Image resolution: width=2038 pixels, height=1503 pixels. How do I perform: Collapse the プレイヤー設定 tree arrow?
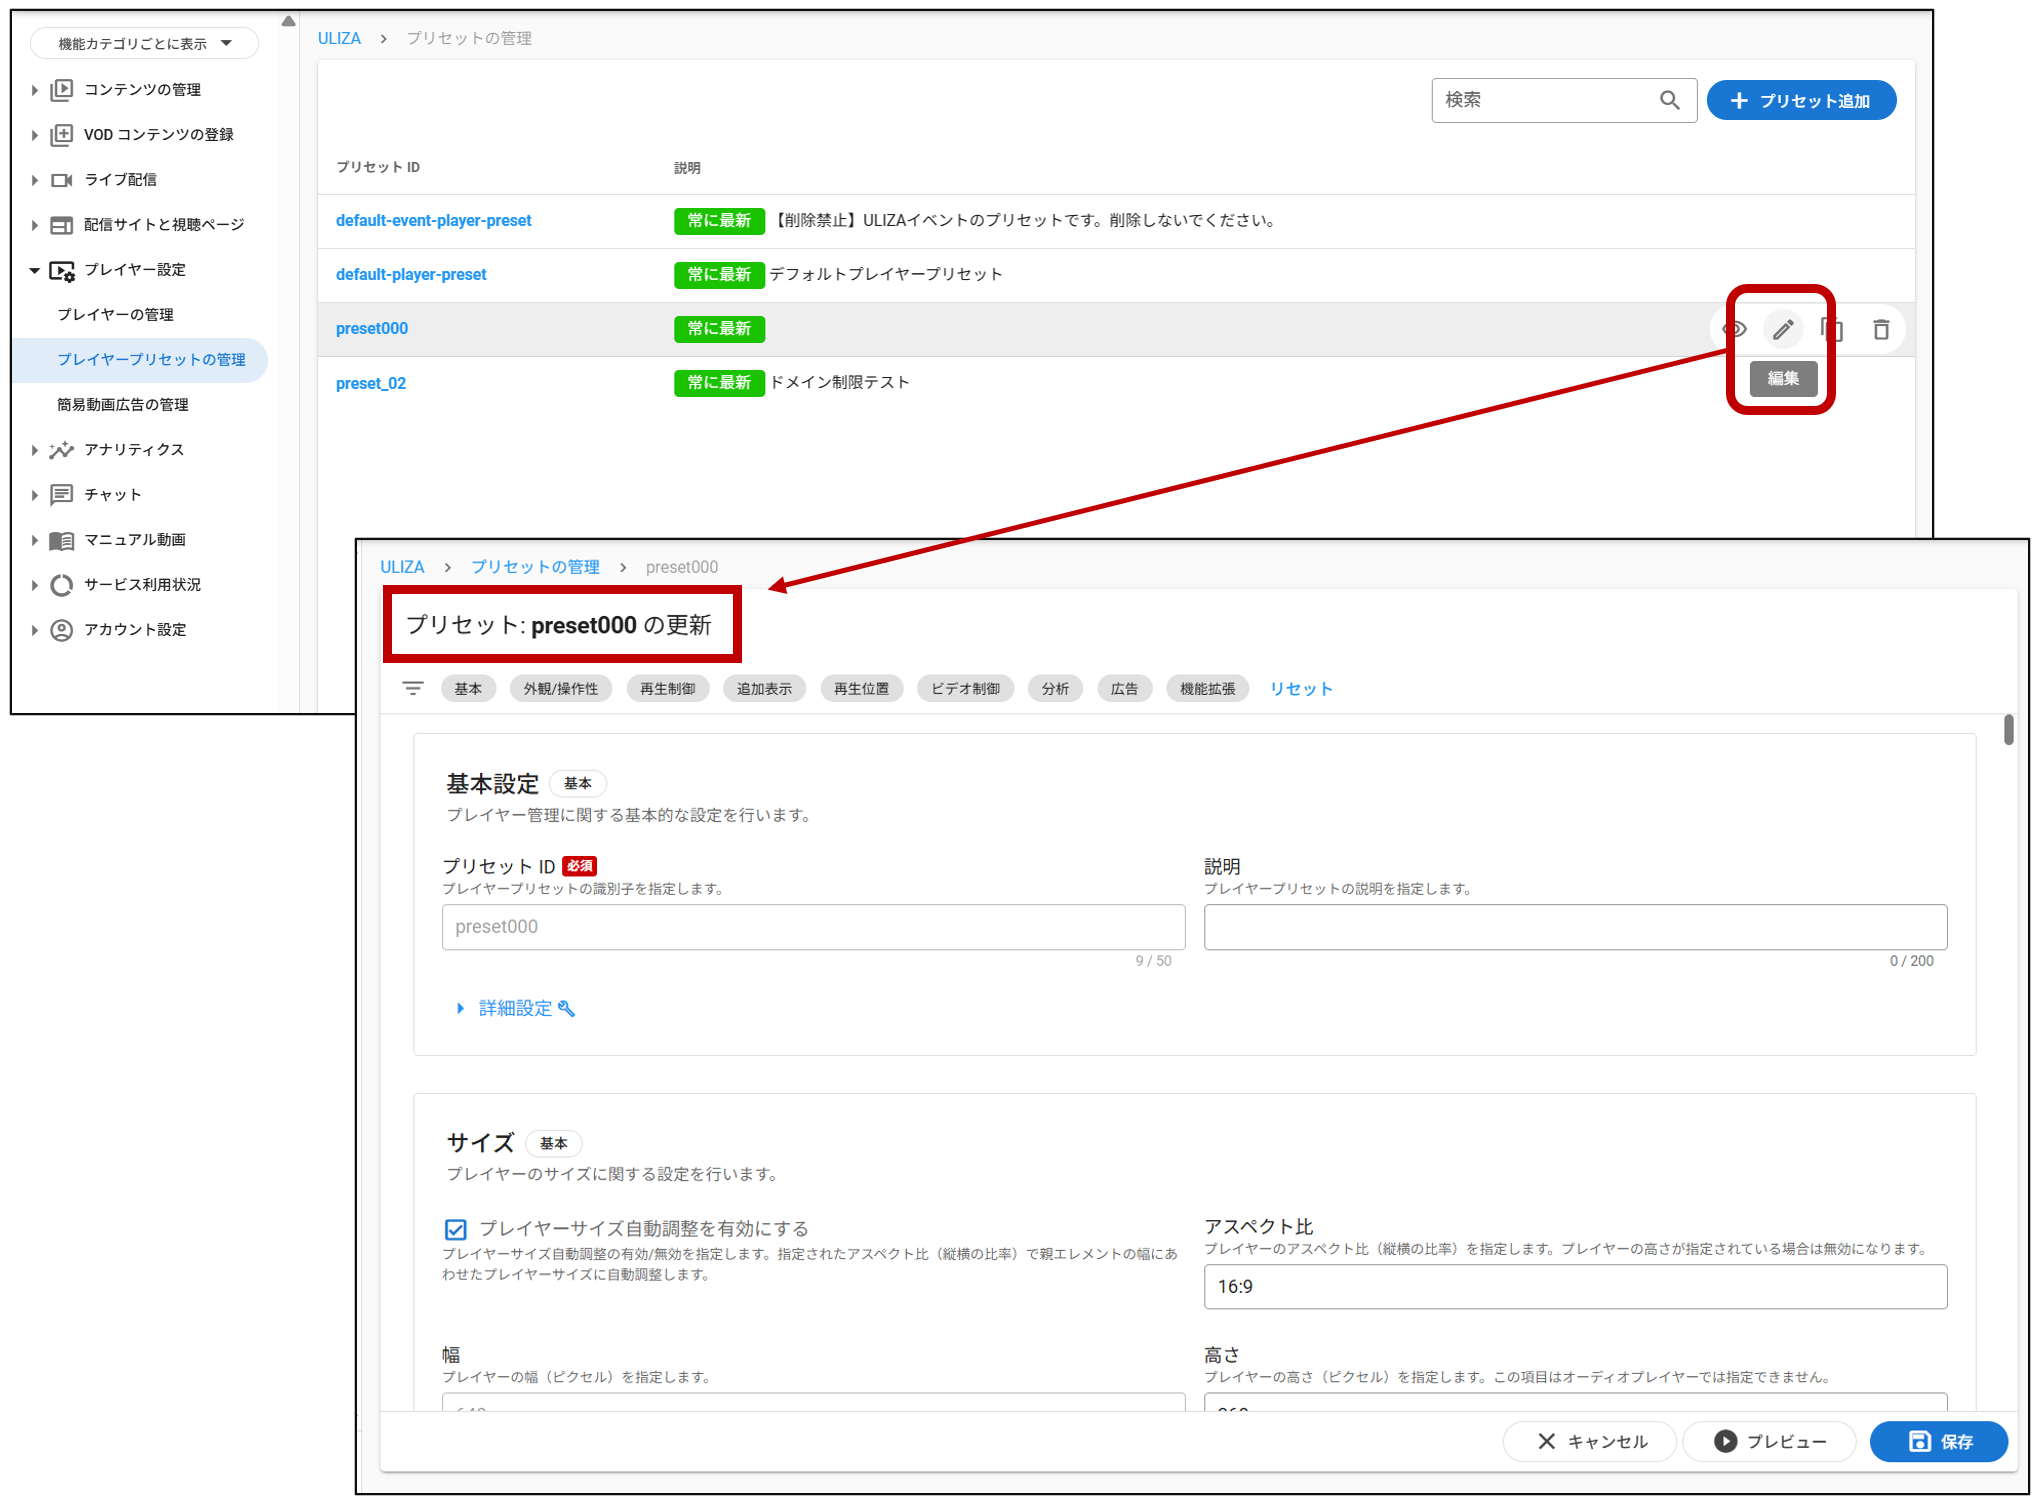34,270
